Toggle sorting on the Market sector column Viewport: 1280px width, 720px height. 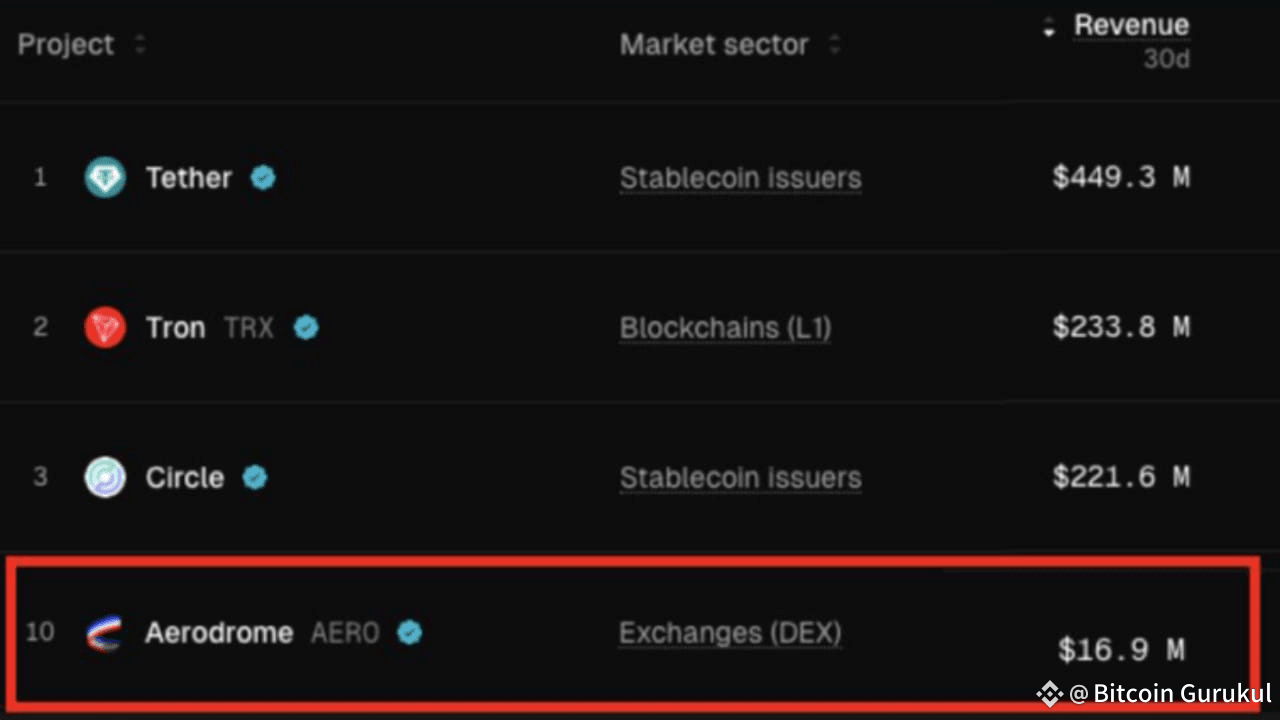click(x=836, y=45)
